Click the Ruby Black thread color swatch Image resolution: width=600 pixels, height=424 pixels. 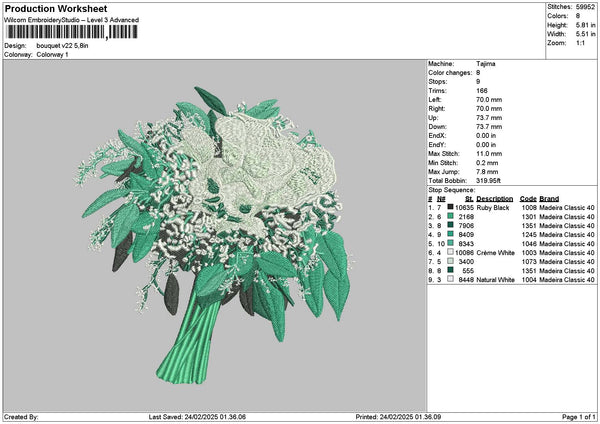[452, 207]
